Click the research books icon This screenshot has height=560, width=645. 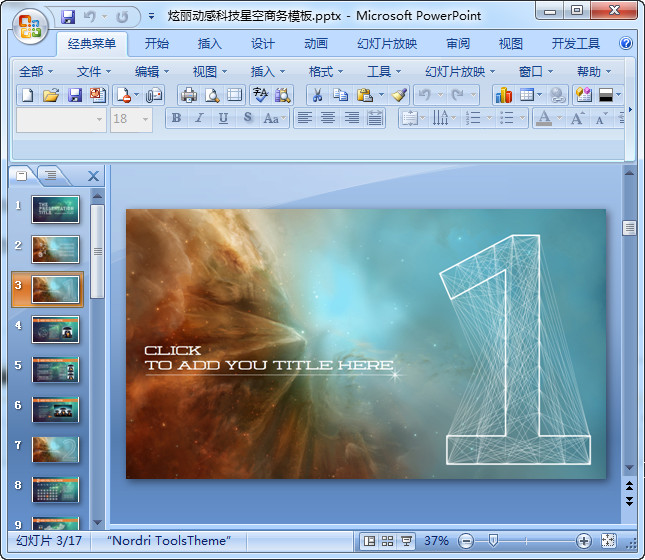pyautogui.click(x=283, y=95)
